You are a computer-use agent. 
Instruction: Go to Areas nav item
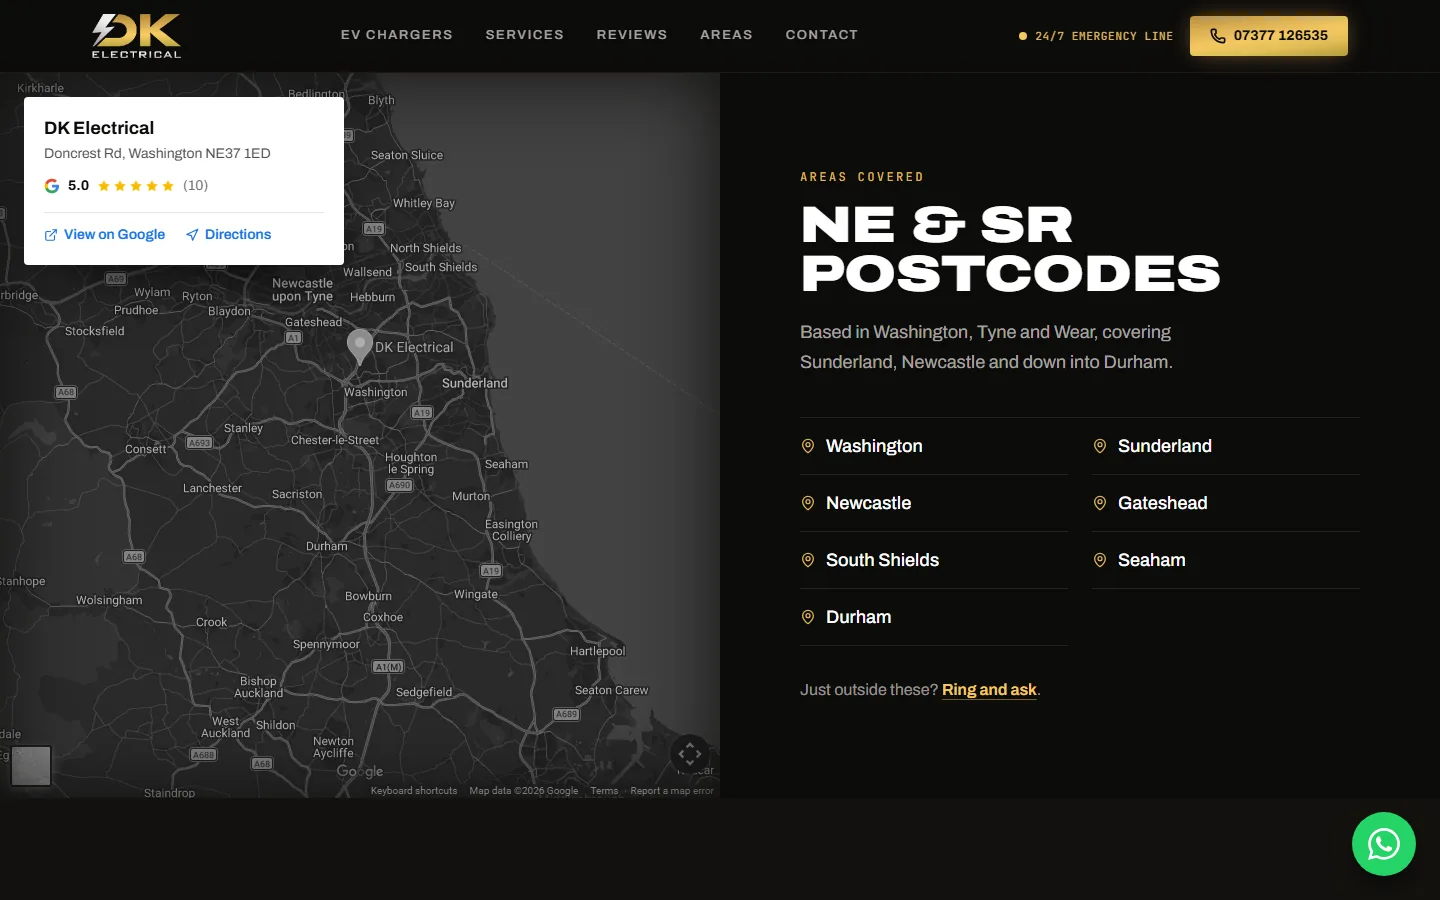(727, 35)
